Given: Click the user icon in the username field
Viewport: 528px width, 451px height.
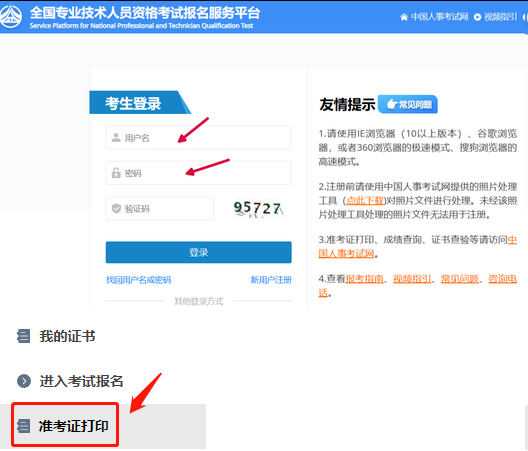Looking at the screenshot, I should (116, 137).
